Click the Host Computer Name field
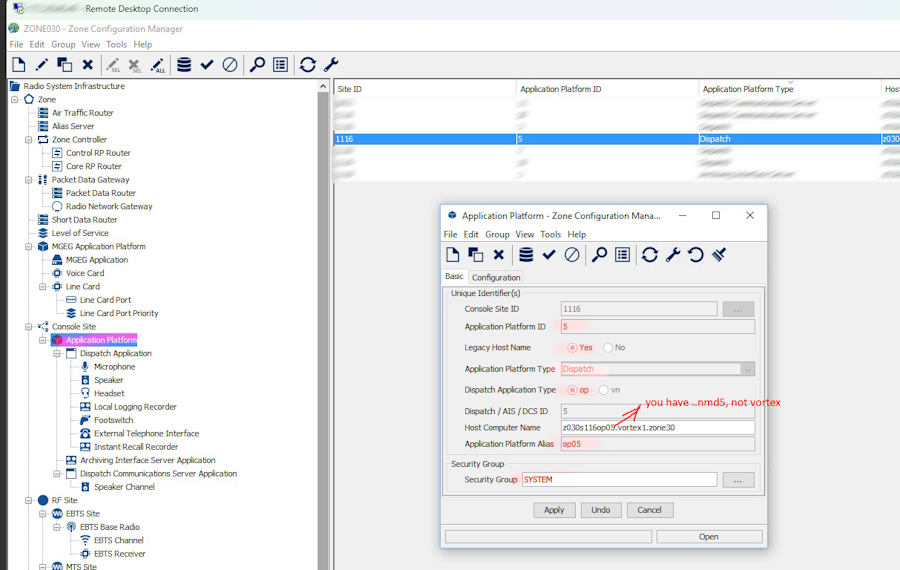Screen dimensions: 900x570 point(657,428)
